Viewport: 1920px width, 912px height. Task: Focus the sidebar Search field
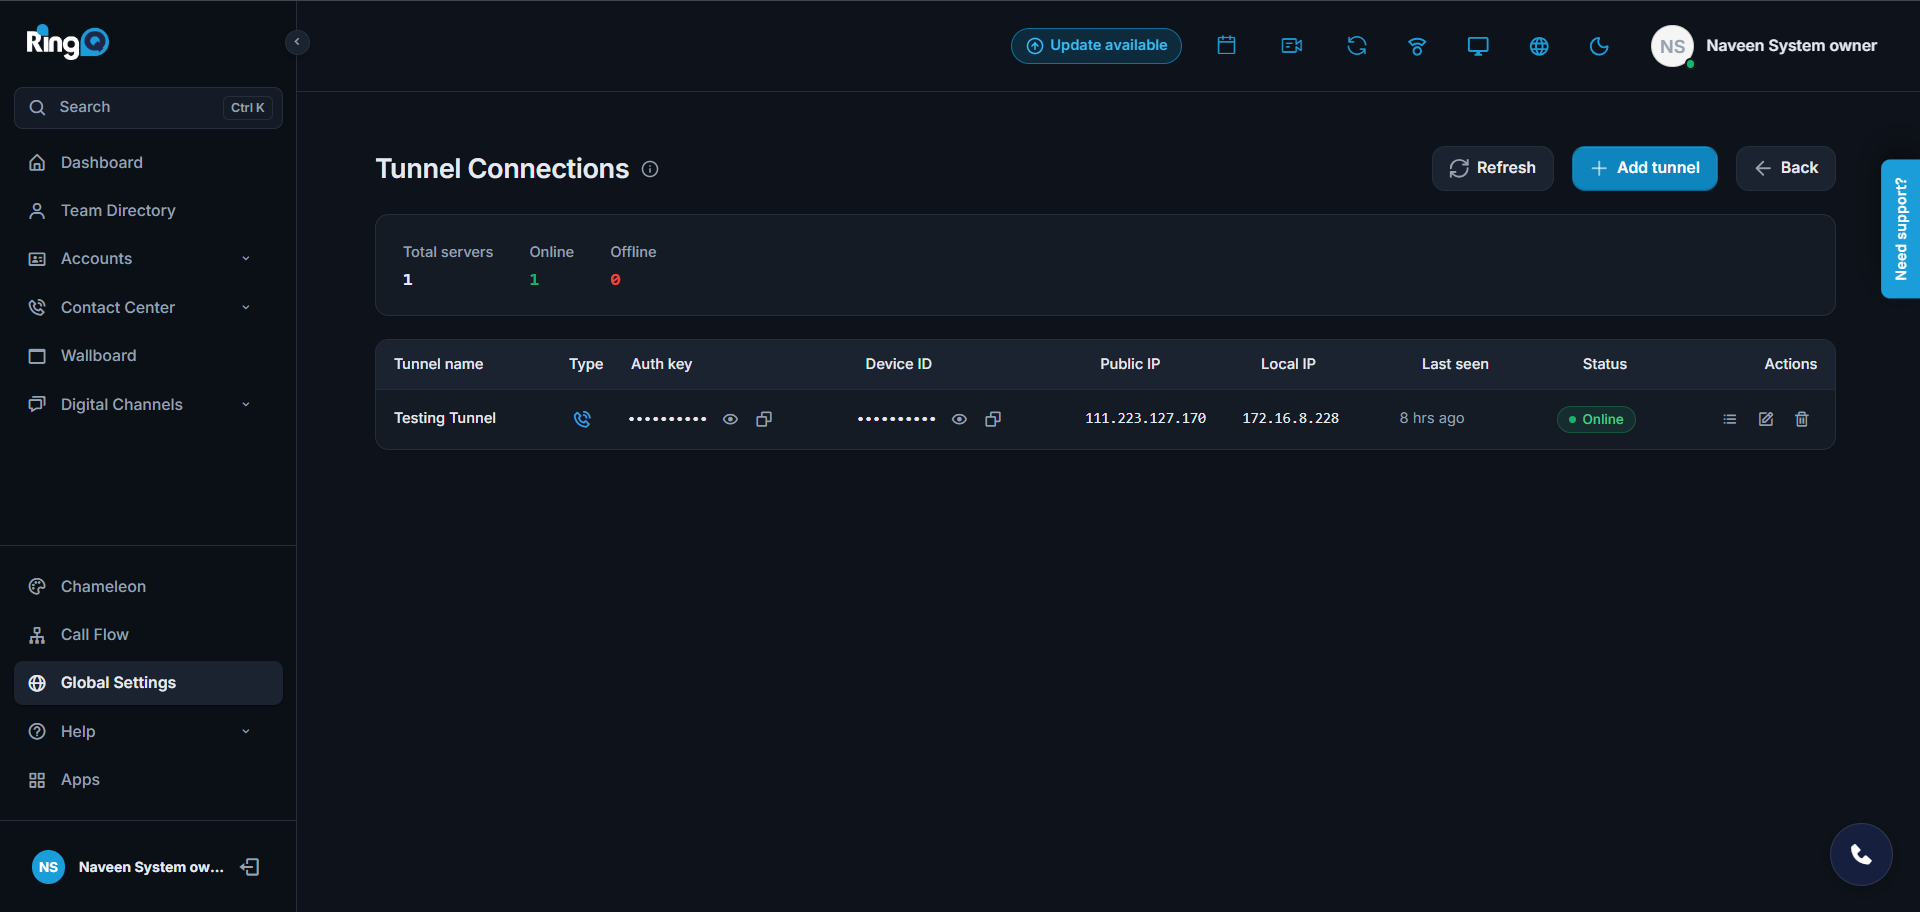pos(148,107)
